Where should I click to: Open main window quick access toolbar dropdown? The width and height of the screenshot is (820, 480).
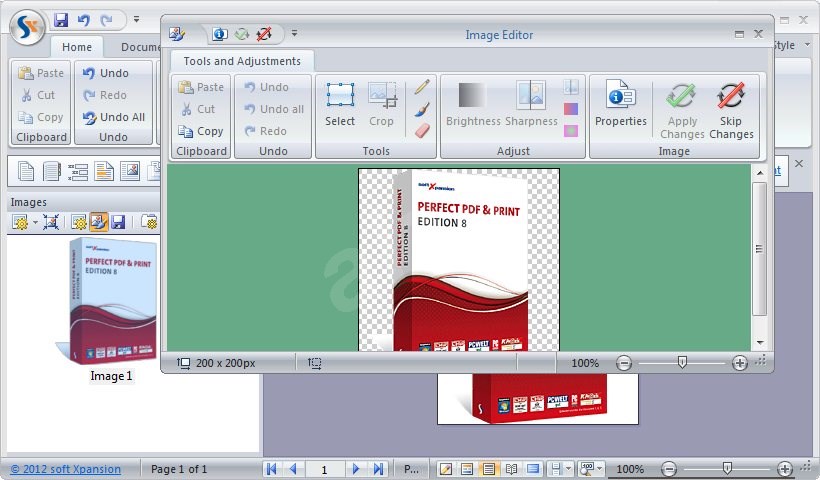tap(136, 19)
